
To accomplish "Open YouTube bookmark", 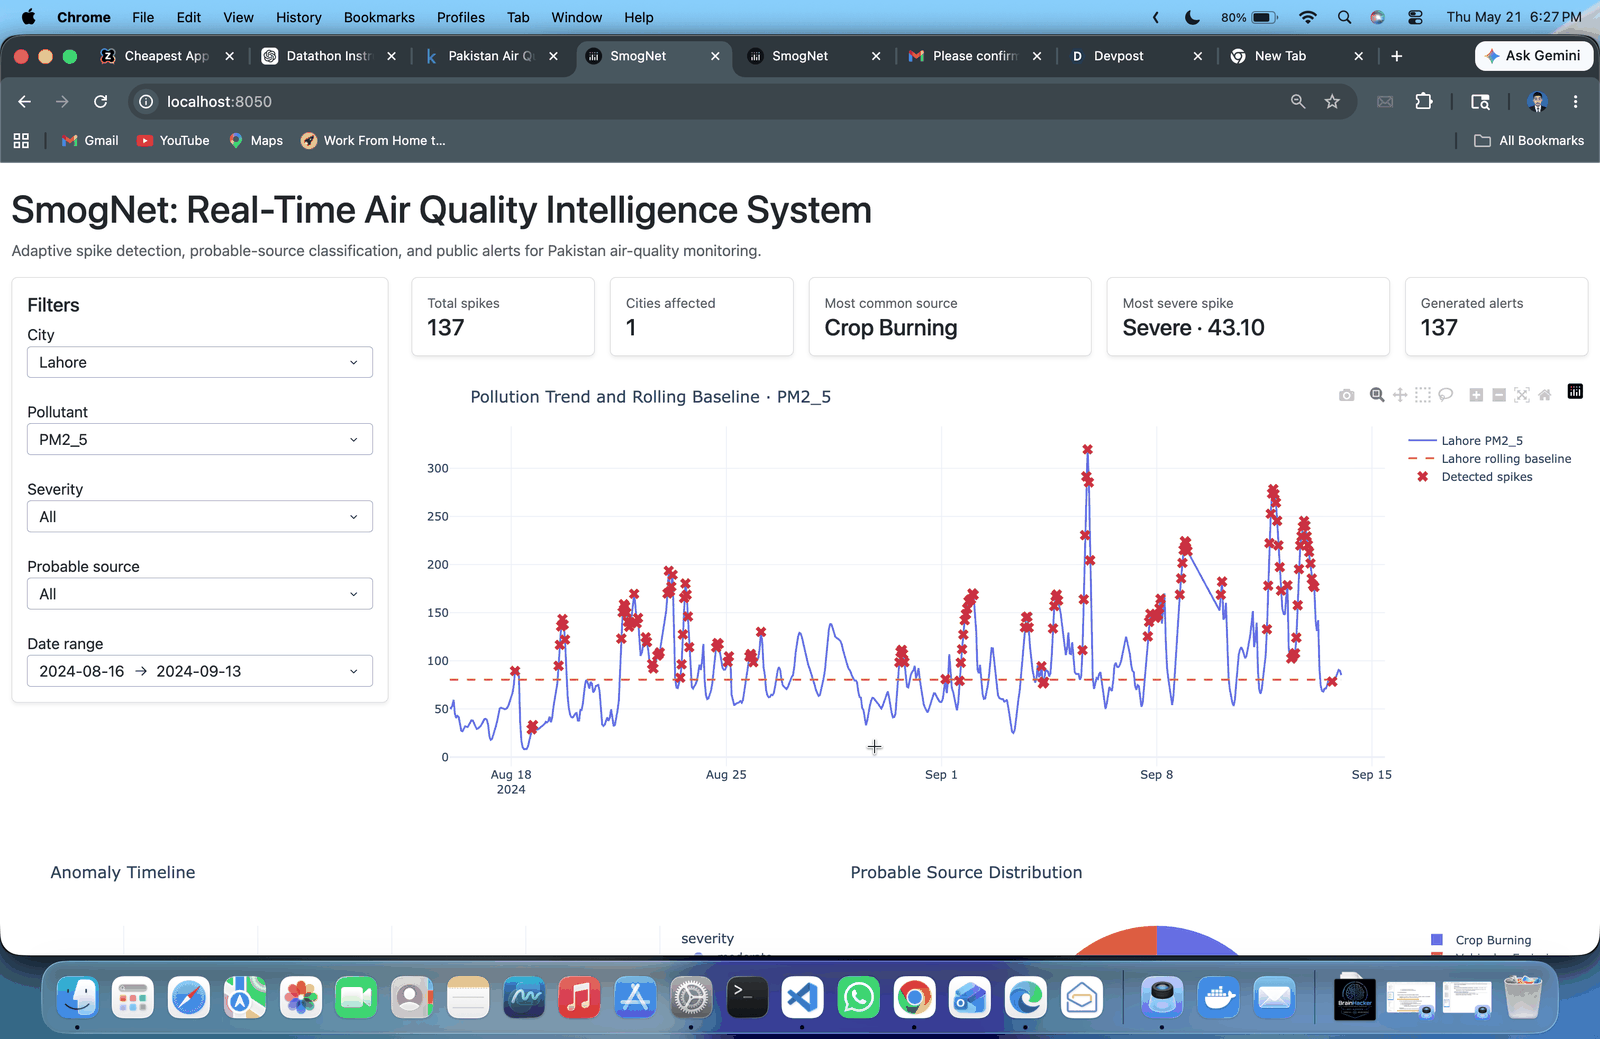I will 173,141.
